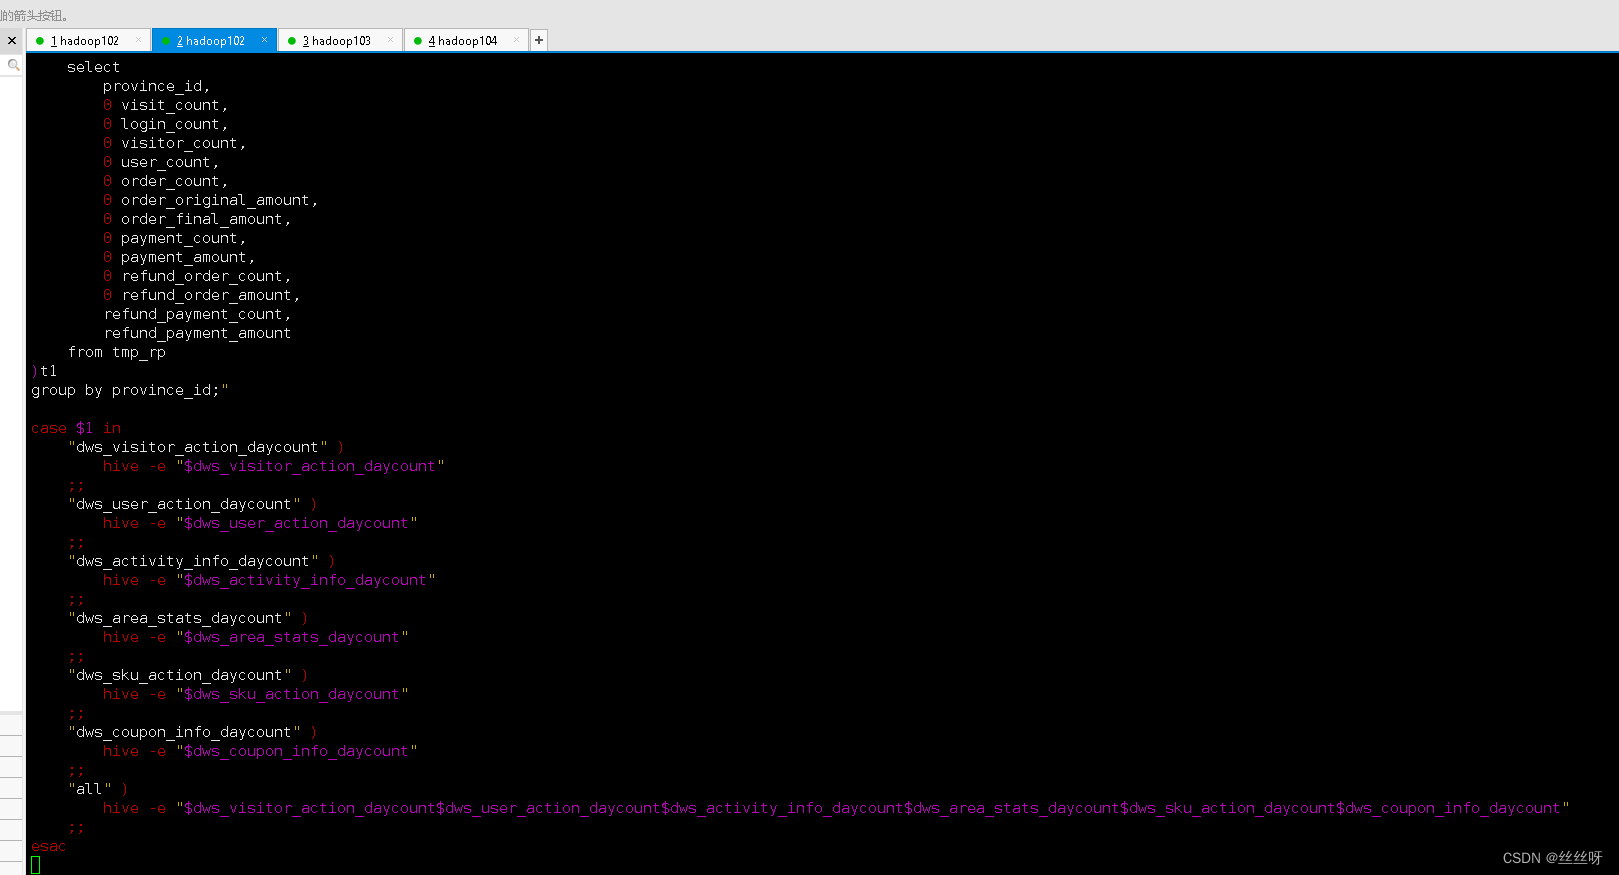Click the '0 order_count,' line
Screen dimensions: 1619x875
pyautogui.click(x=165, y=181)
